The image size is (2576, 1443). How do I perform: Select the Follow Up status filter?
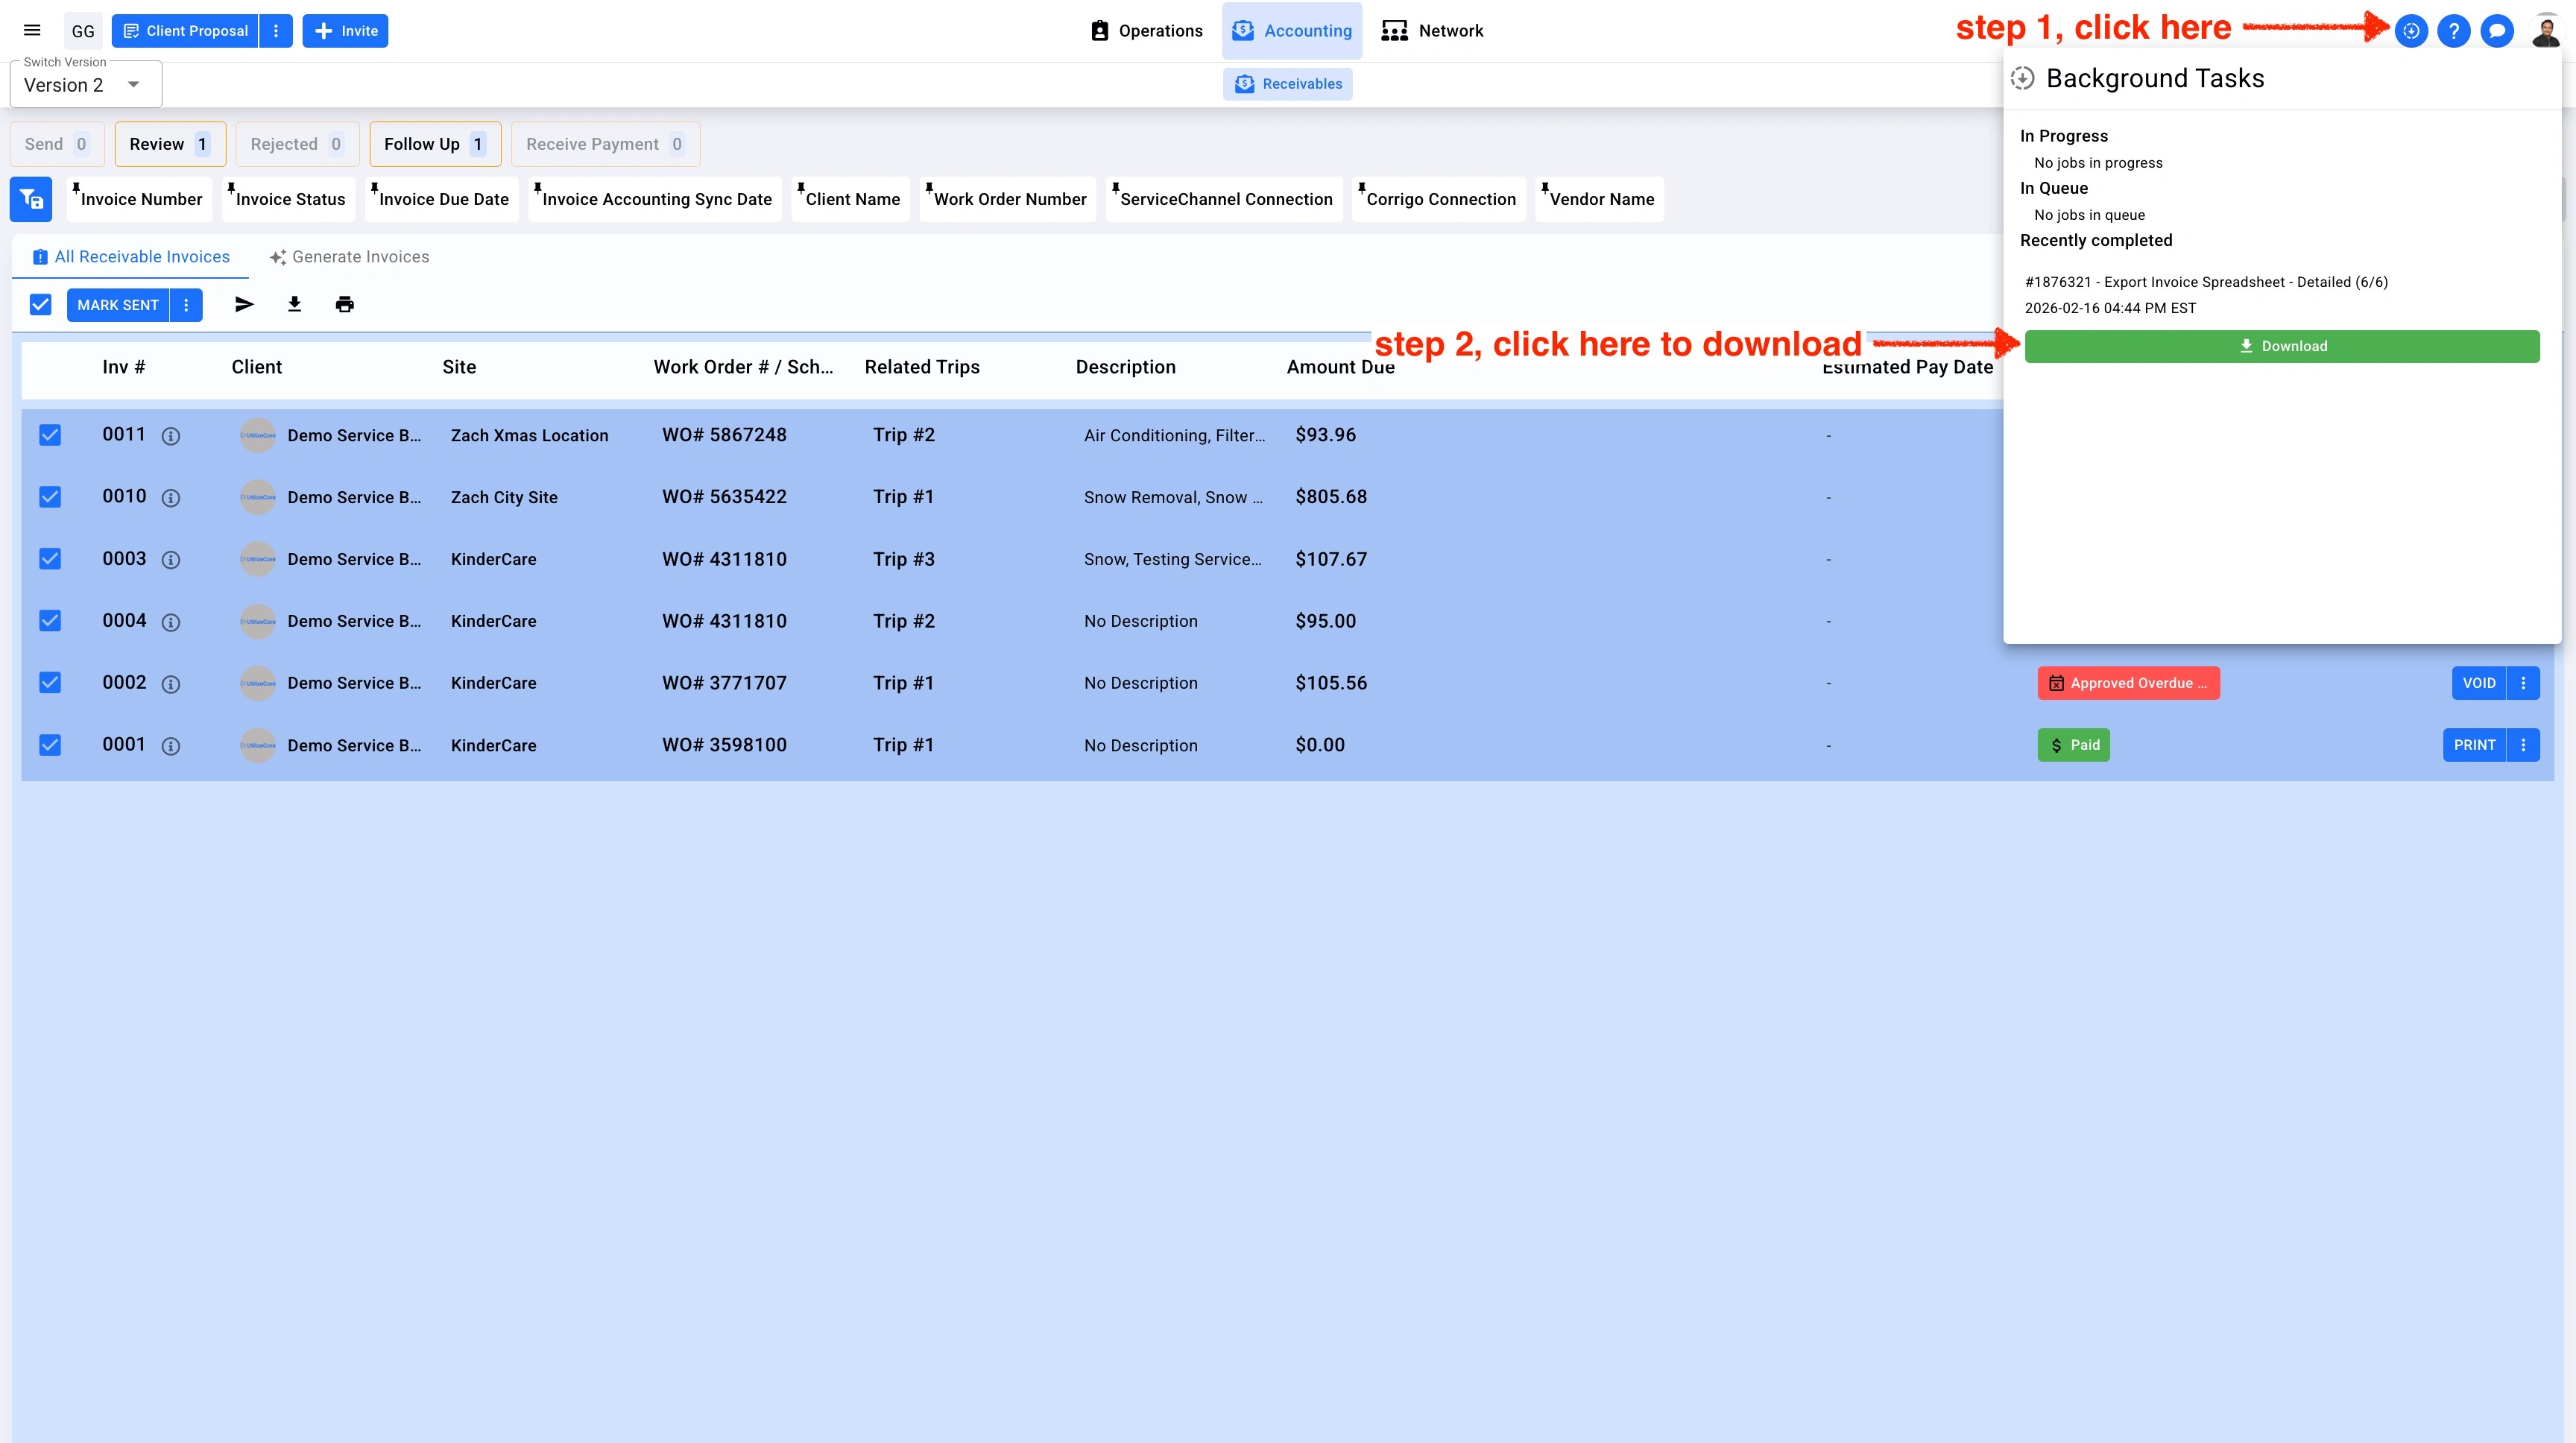[434, 144]
